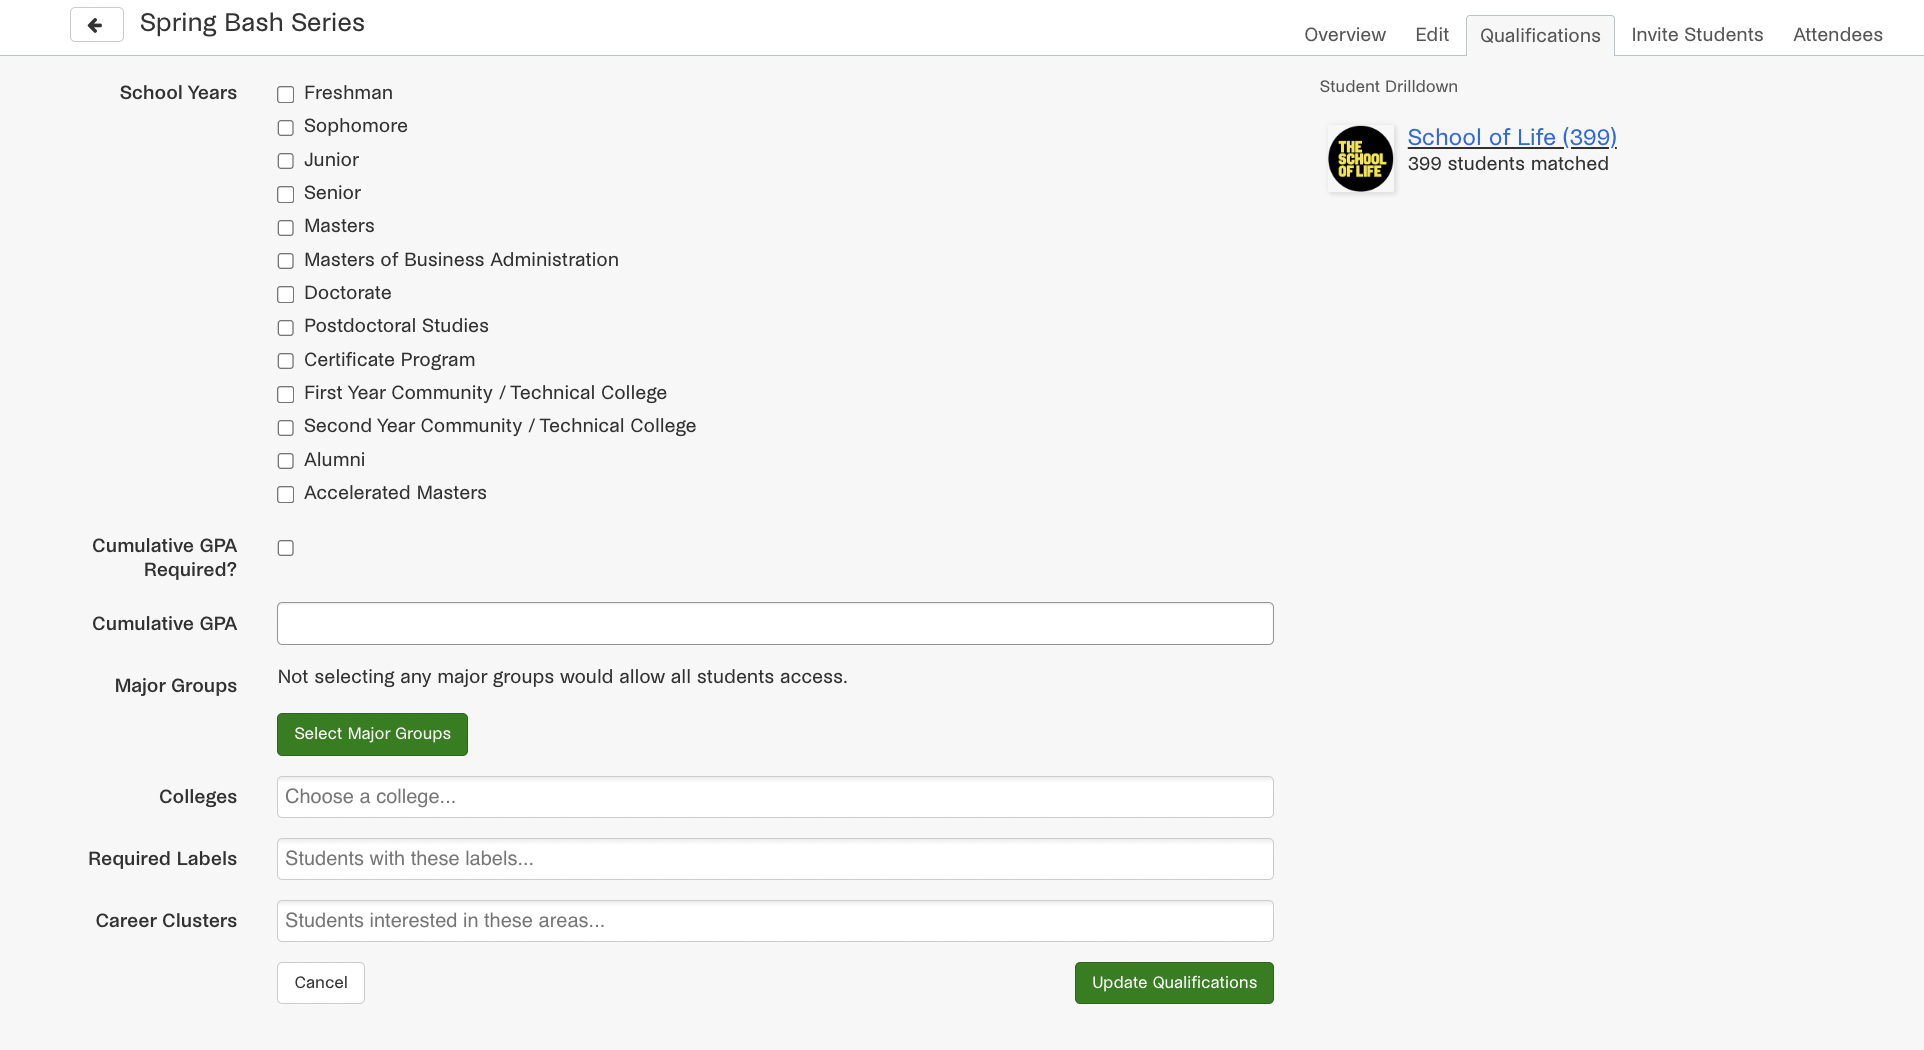Focus the Cumulative GPA input field
Screen dimensions: 1924x1050
pos(775,624)
